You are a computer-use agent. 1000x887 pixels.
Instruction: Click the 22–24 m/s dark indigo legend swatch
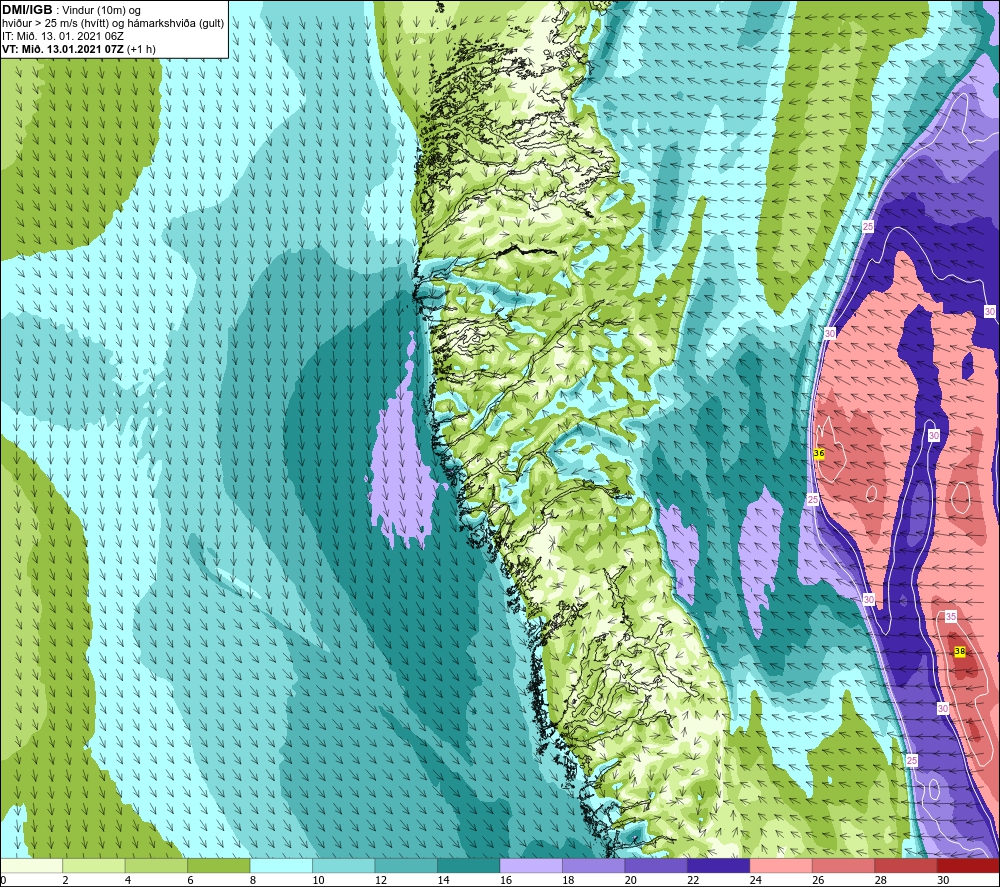pos(719,866)
